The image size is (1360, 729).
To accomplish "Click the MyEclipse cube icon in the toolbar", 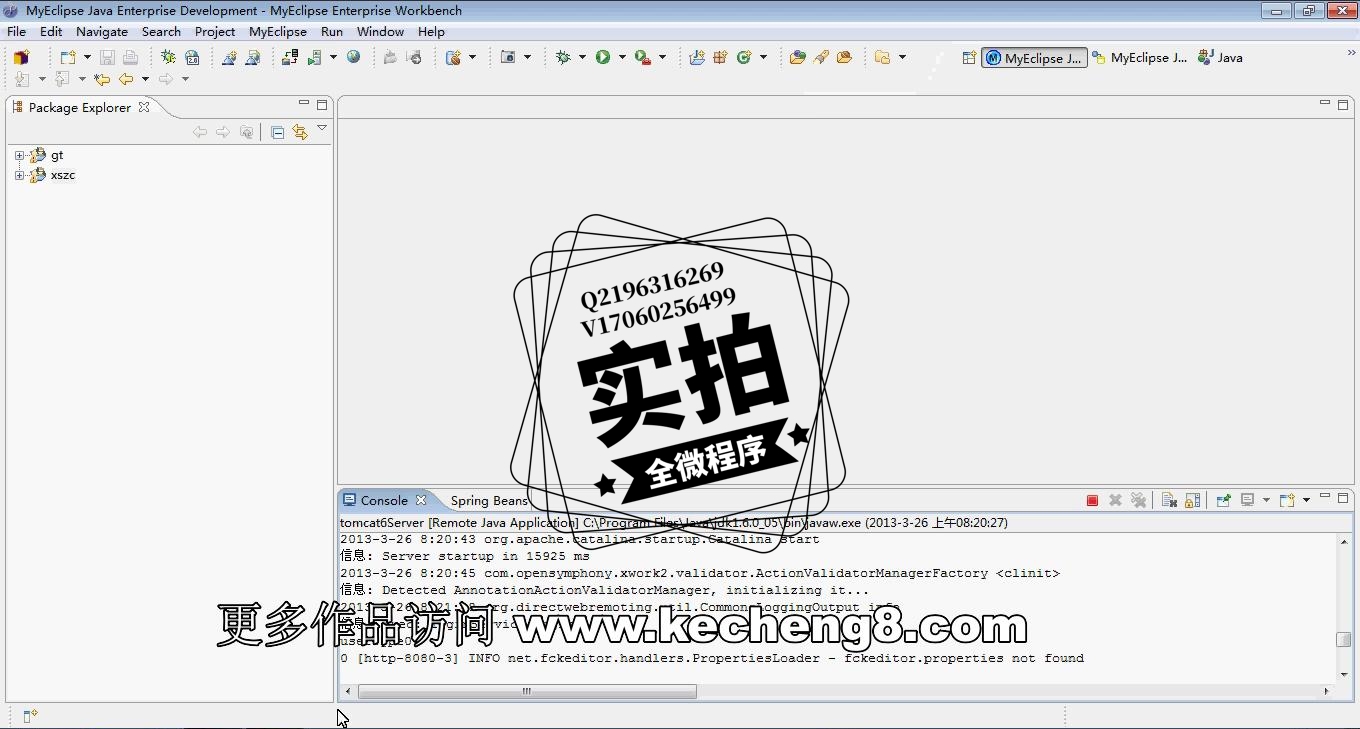I will (21, 57).
